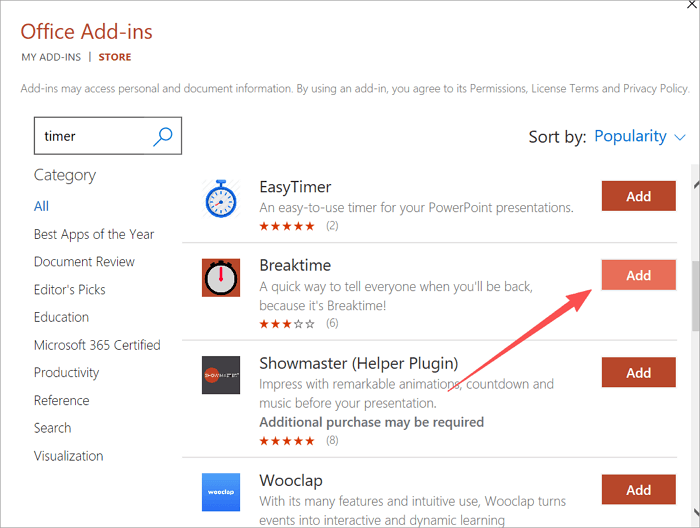Open the Sort by Popularity dropdown

[x=640, y=136]
